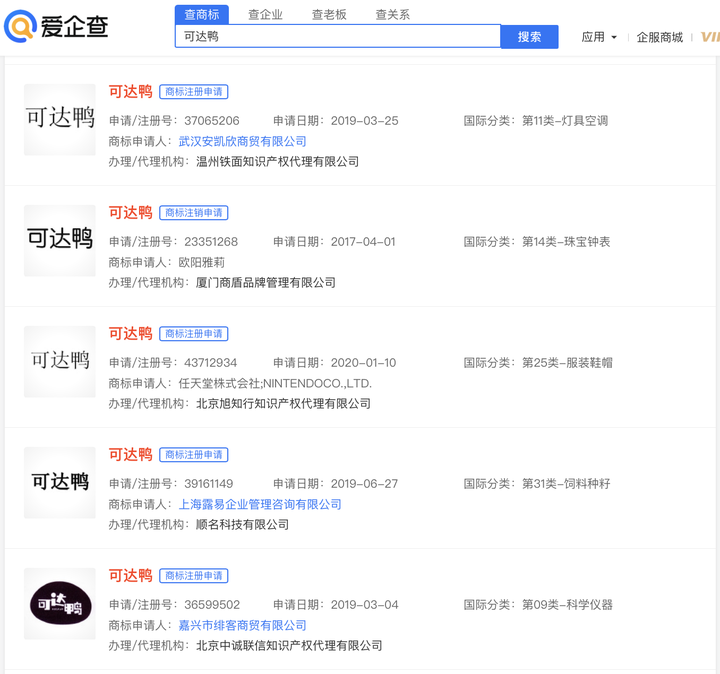Open 可达鸭 title of the 43712934 result
This screenshot has width=720, height=674.
[130, 333]
